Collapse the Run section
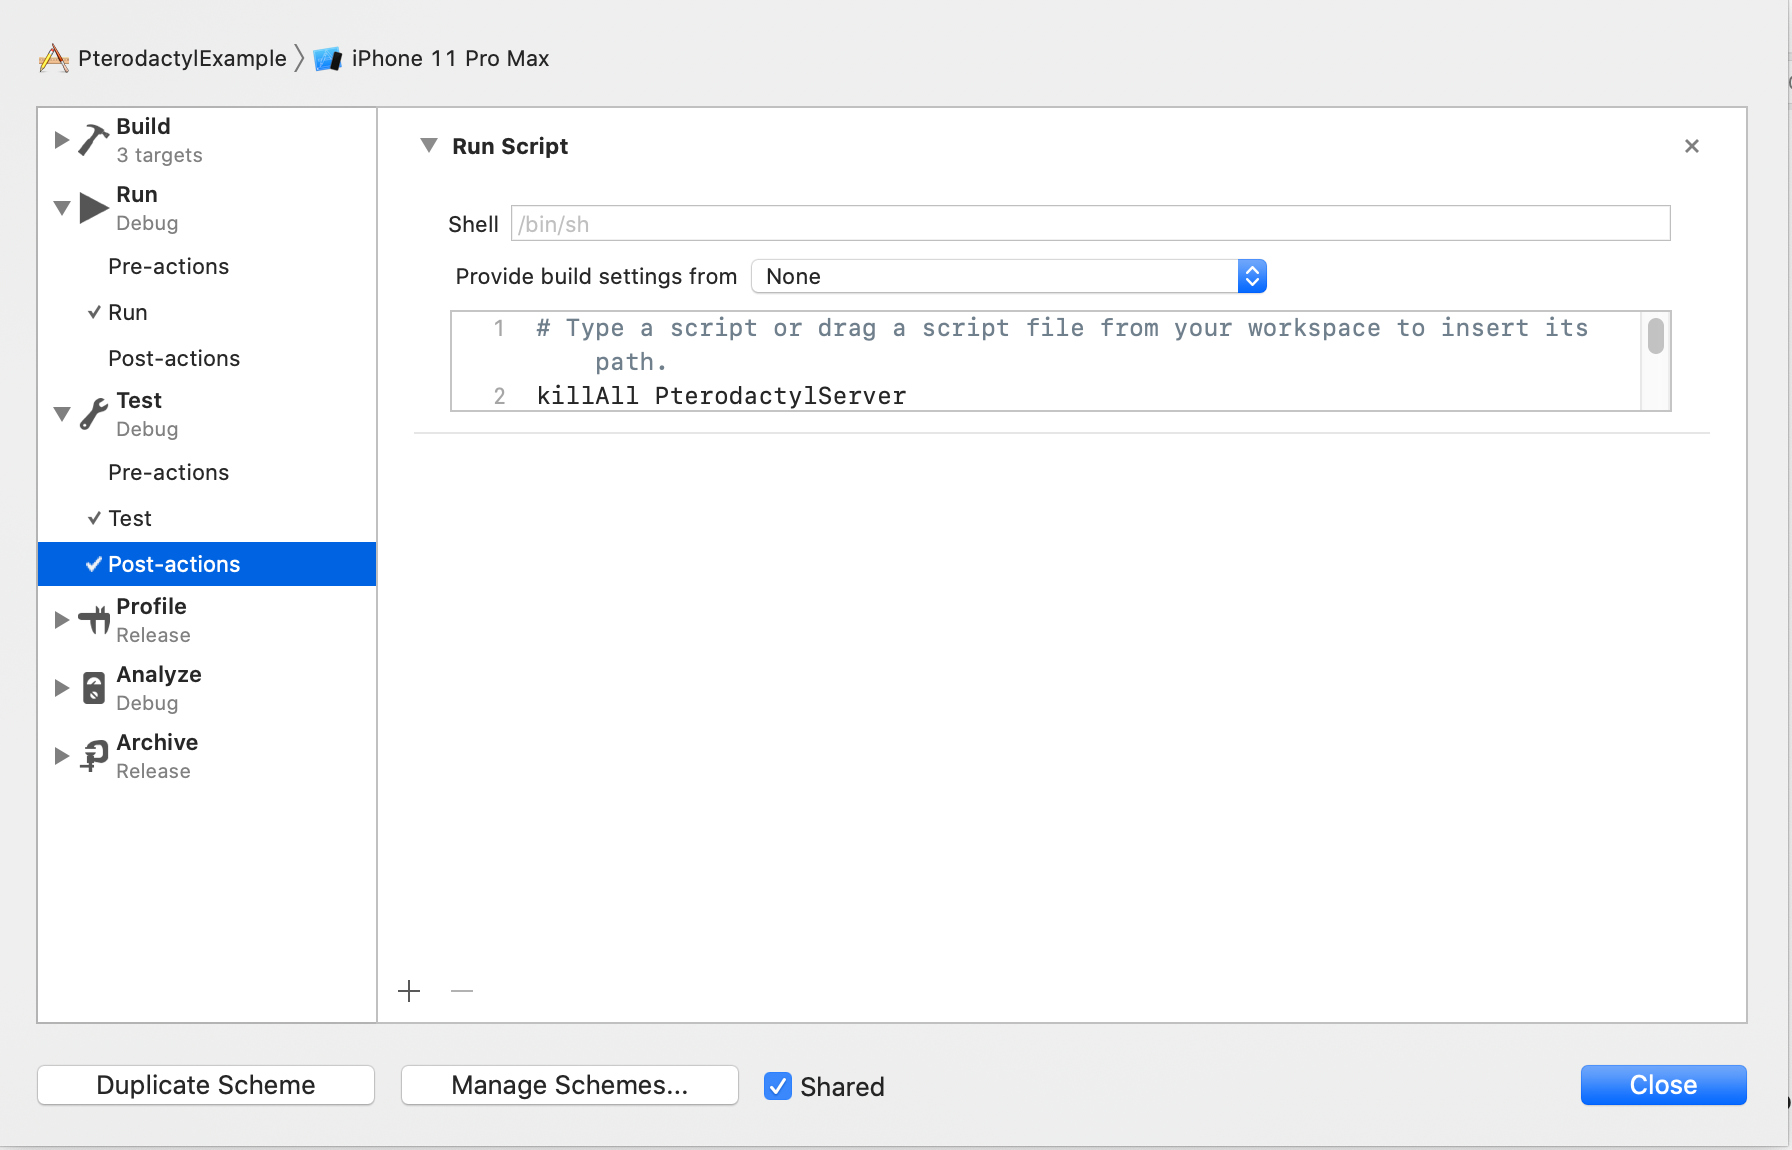Screen dimensions: 1792x1150 pyautogui.click(x=62, y=208)
